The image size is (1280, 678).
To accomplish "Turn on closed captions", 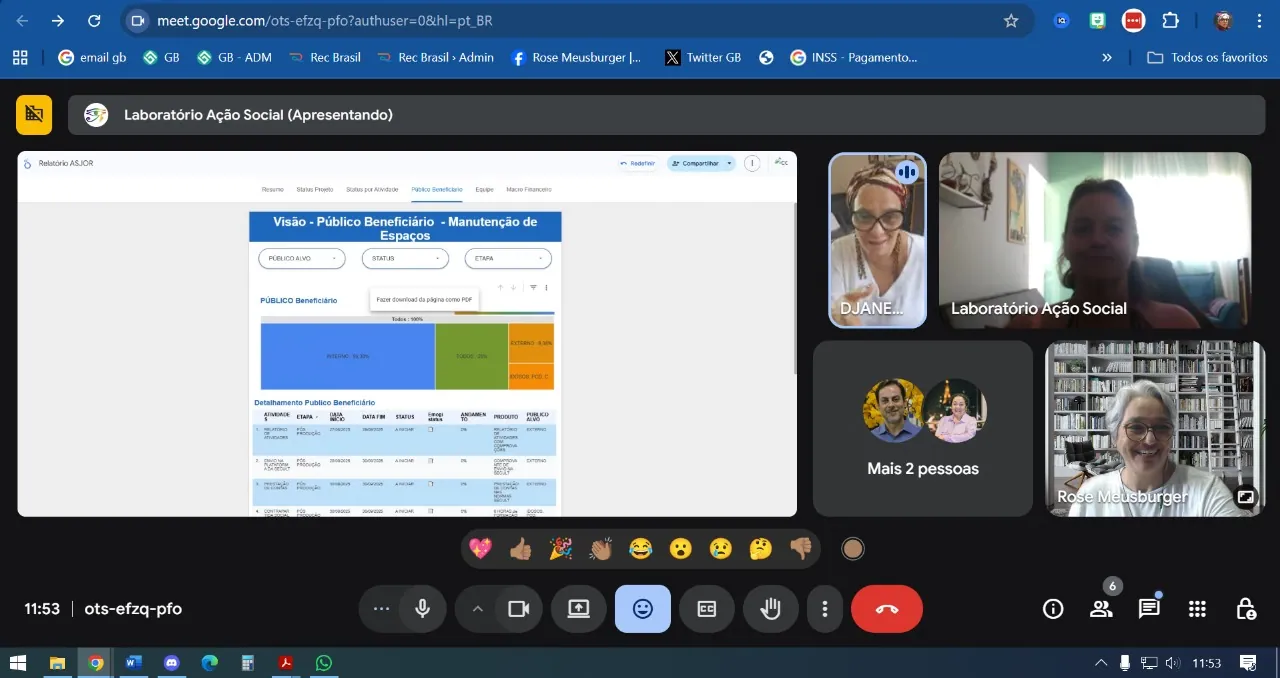I will [707, 609].
